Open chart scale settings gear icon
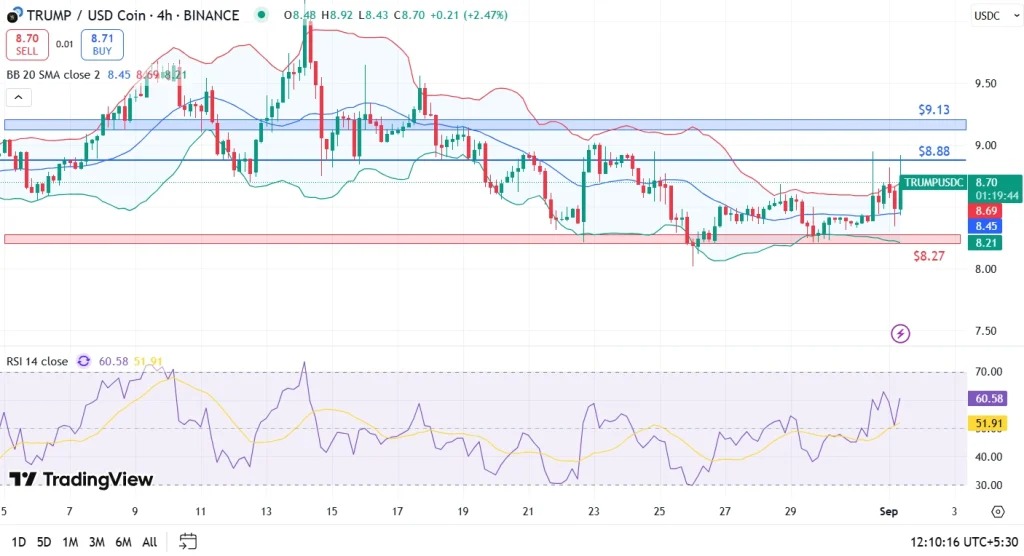This screenshot has height=556, width=1024. point(997,511)
